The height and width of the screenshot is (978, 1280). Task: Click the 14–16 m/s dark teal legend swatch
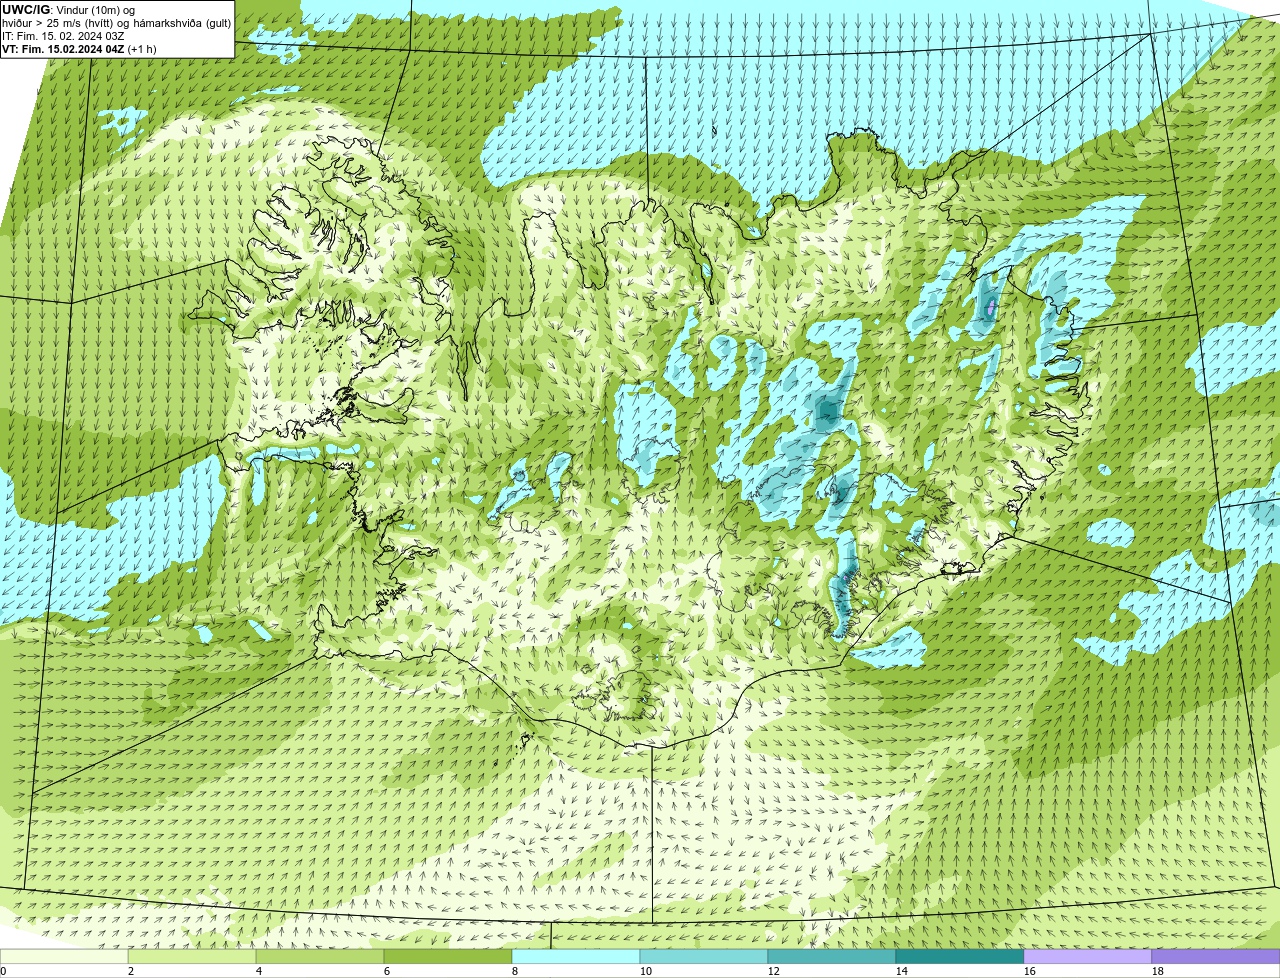(x=962, y=957)
